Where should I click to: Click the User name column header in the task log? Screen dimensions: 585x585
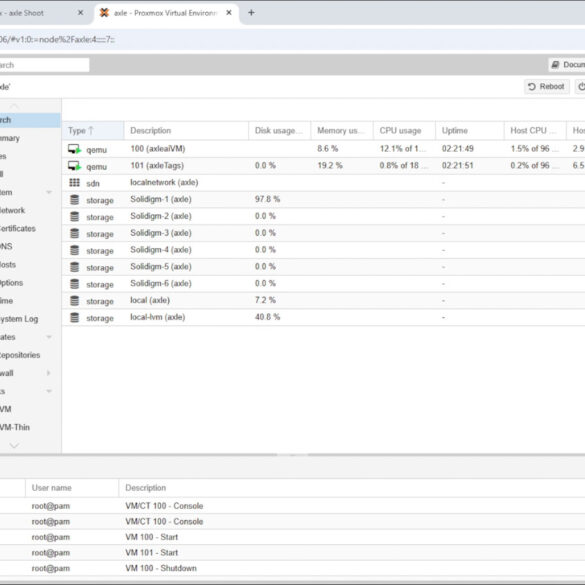pos(72,488)
